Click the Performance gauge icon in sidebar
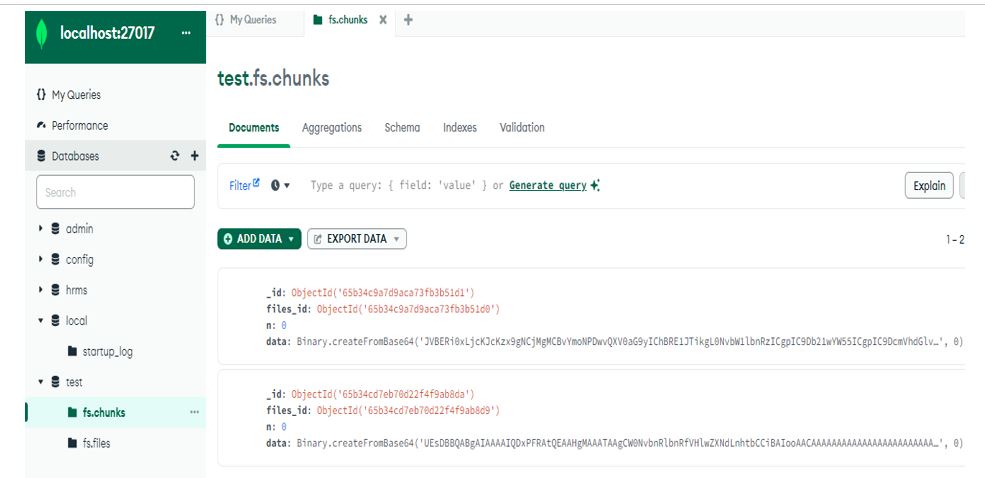 pos(41,126)
